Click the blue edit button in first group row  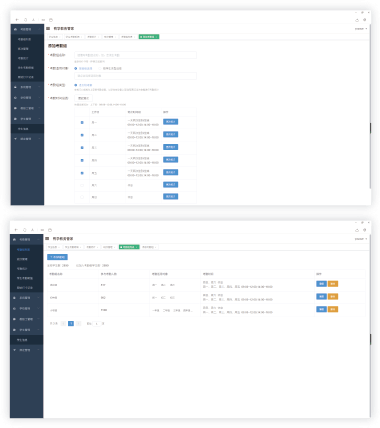tap(321, 284)
